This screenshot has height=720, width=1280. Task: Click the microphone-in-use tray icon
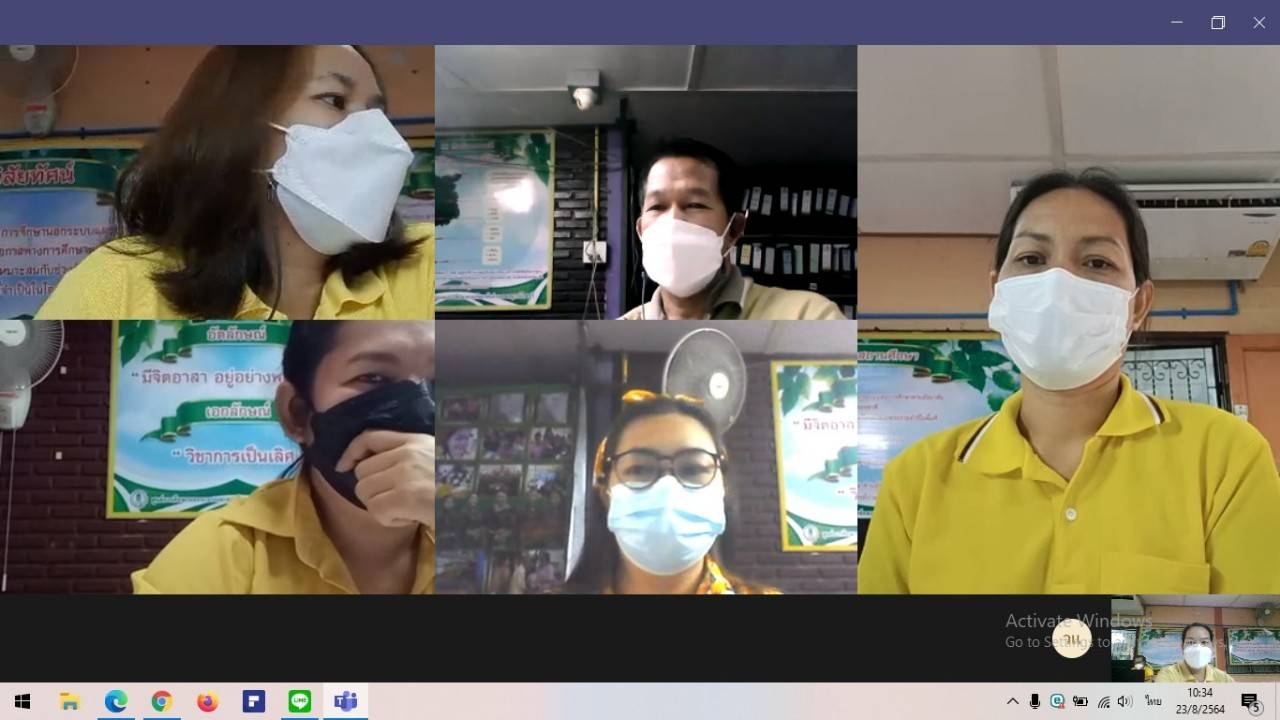click(1035, 702)
